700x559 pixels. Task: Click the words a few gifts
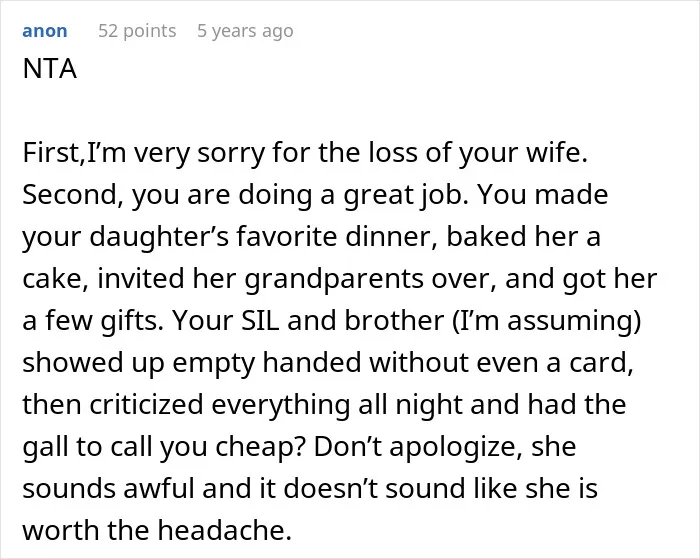(x=93, y=321)
